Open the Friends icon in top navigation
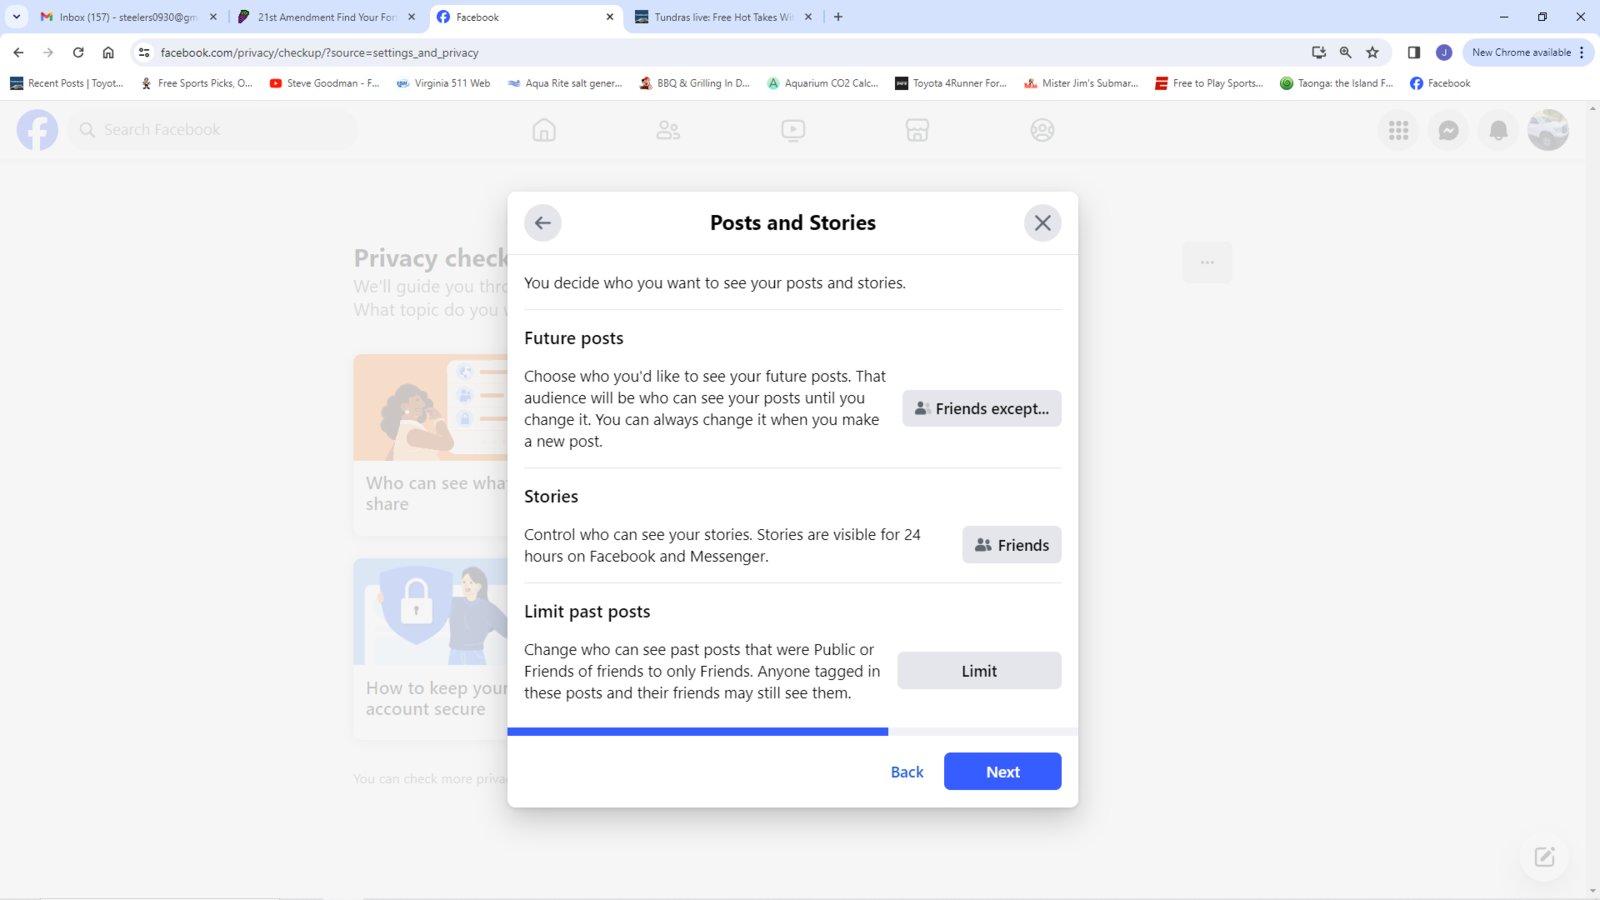This screenshot has height=900, width=1600. point(668,130)
